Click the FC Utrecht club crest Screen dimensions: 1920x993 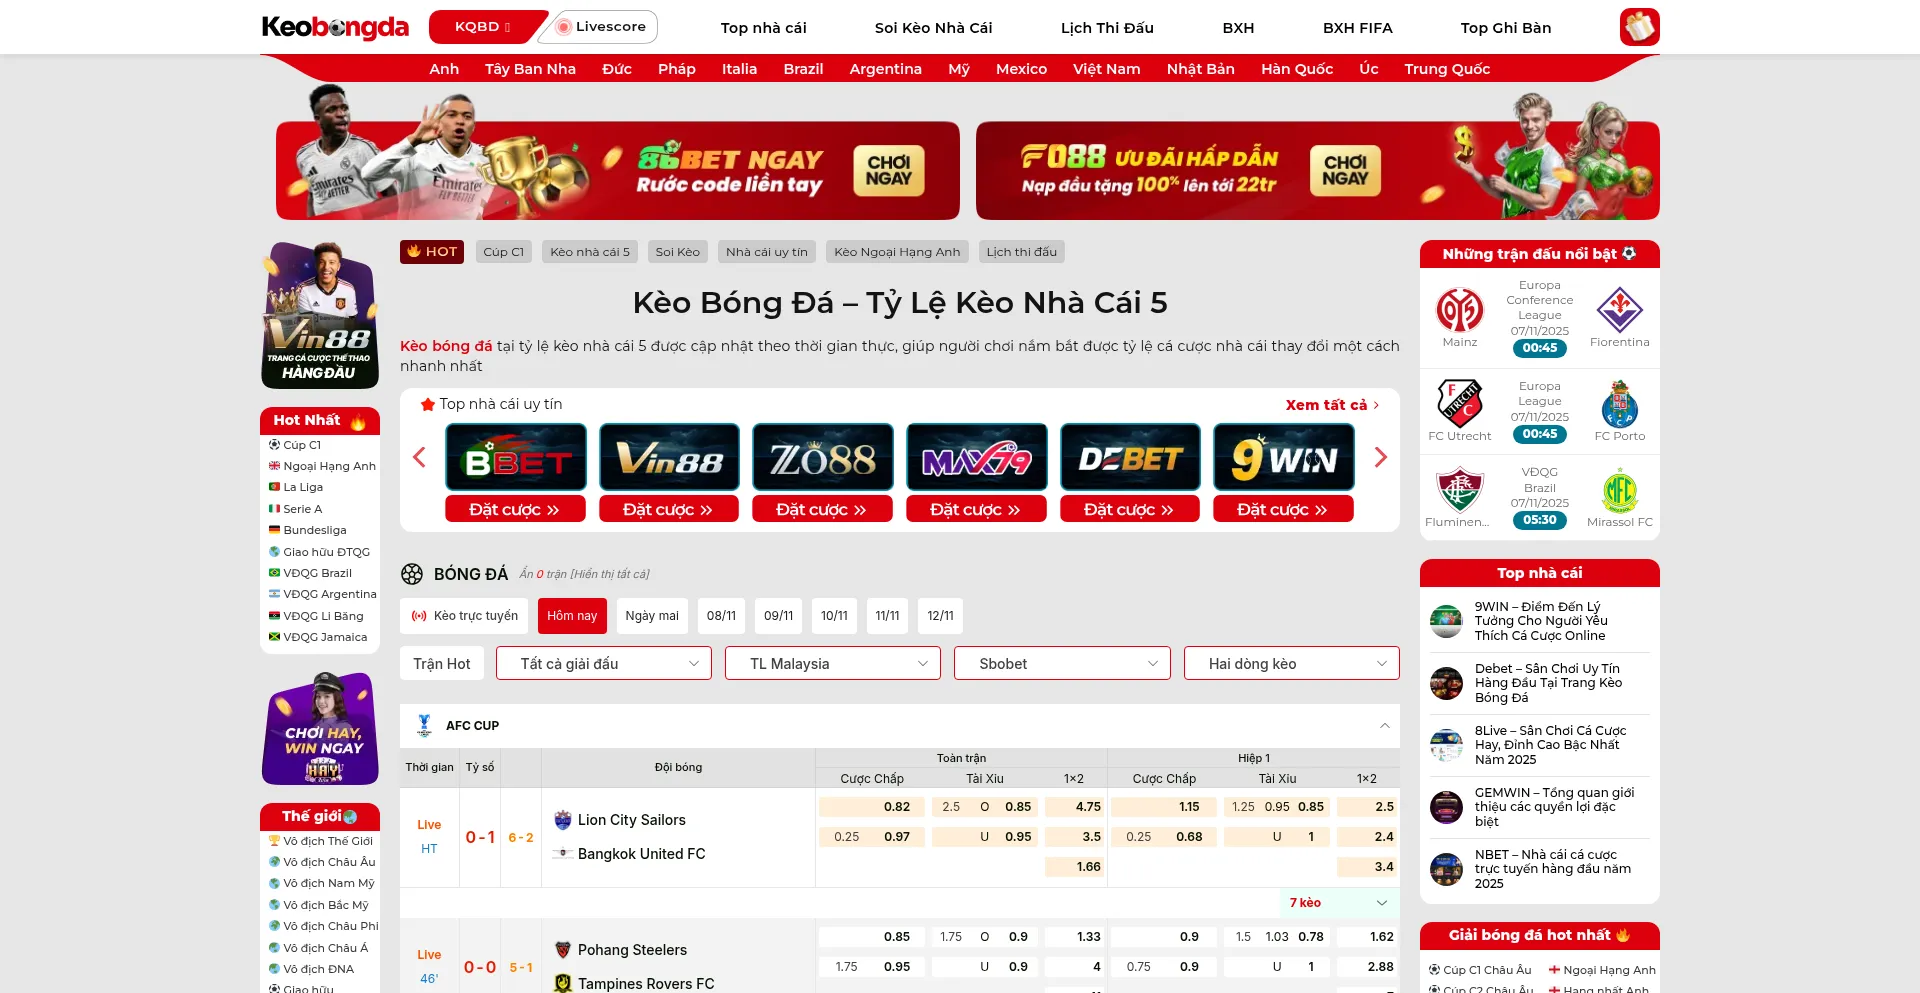click(1460, 403)
